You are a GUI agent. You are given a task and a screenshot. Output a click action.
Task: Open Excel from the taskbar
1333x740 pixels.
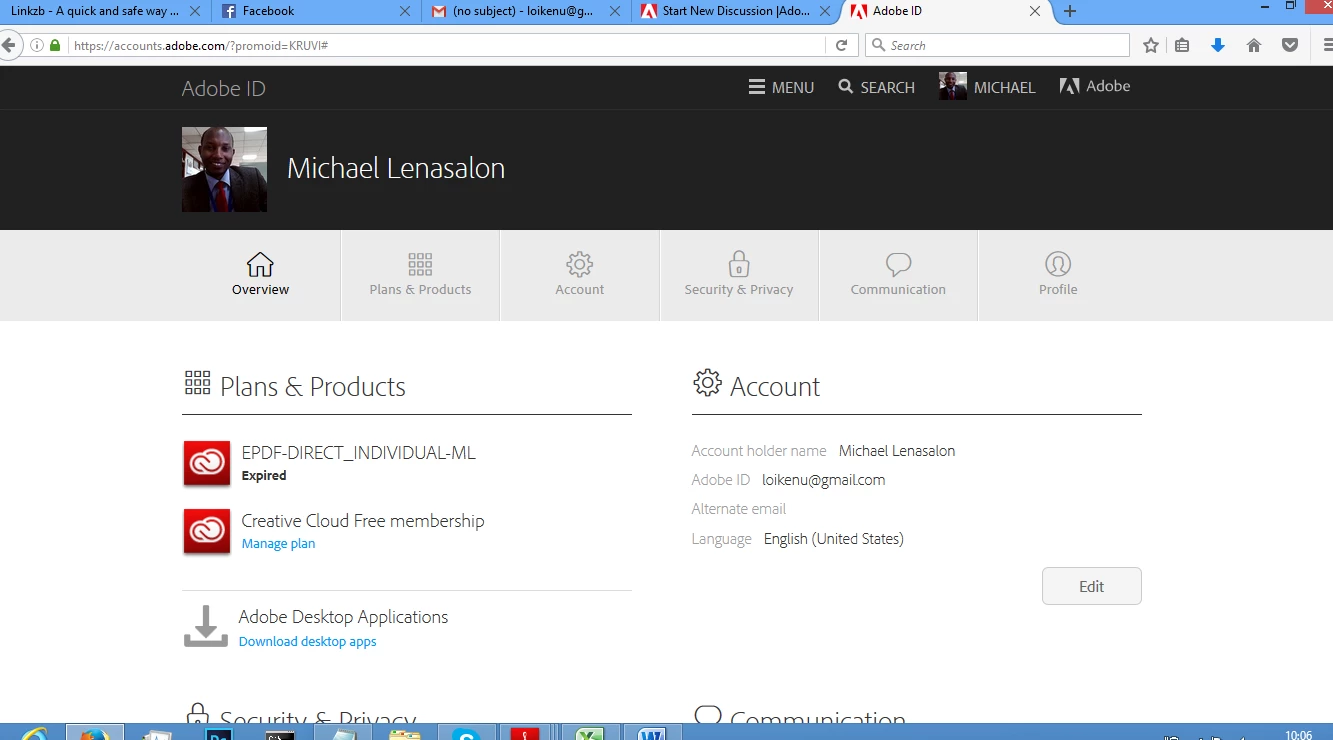pyautogui.click(x=589, y=733)
